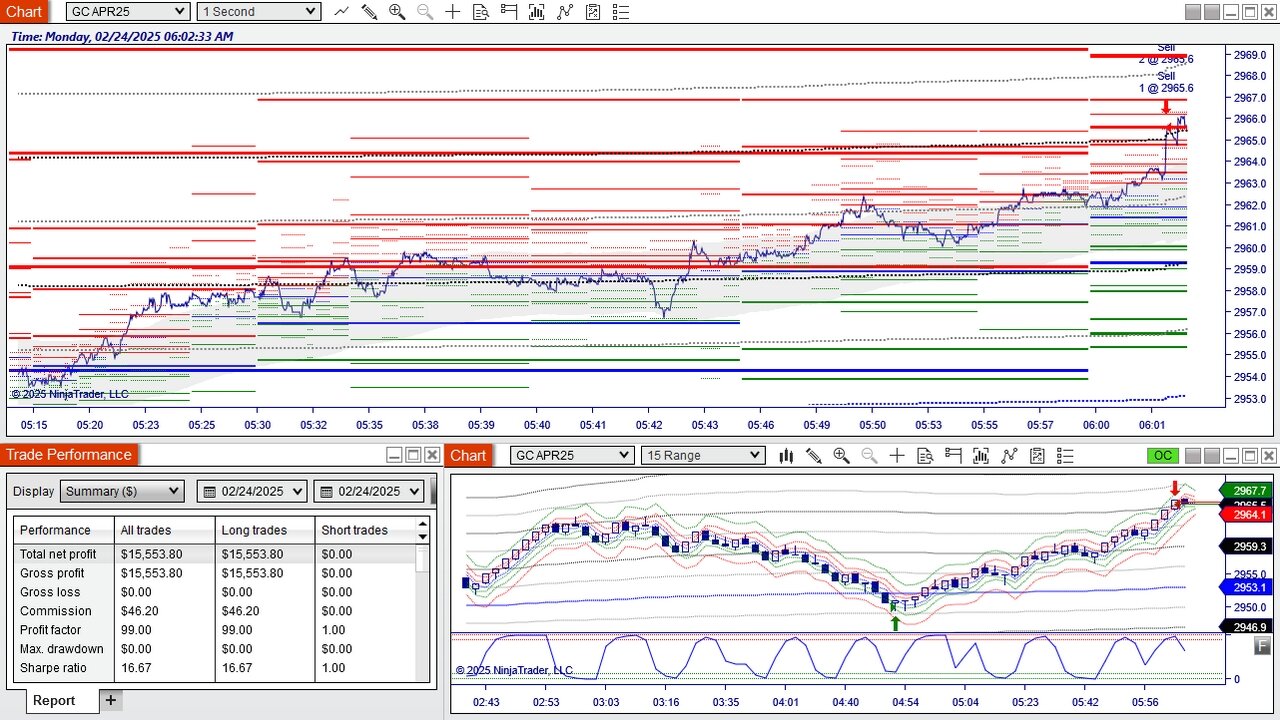Click the Trade Performance toolbar scrollbar
1280x720 pixels.
(x=434, y=492)
